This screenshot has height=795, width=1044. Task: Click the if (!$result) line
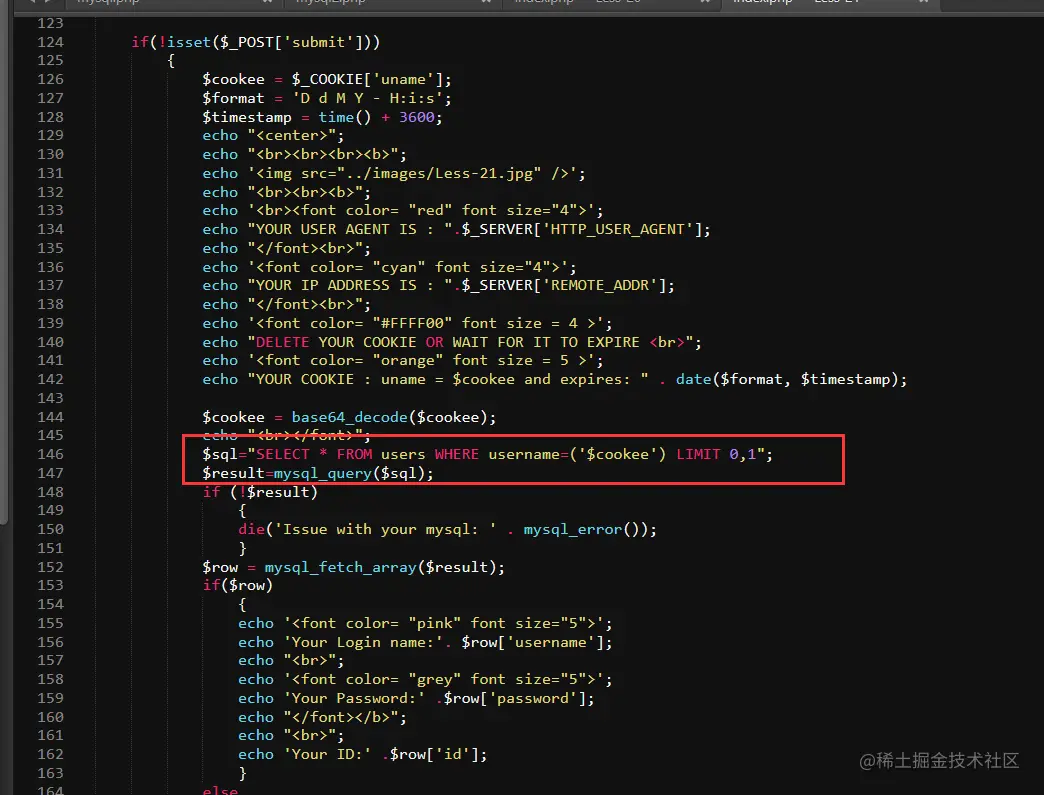click(x=260, y=492)
